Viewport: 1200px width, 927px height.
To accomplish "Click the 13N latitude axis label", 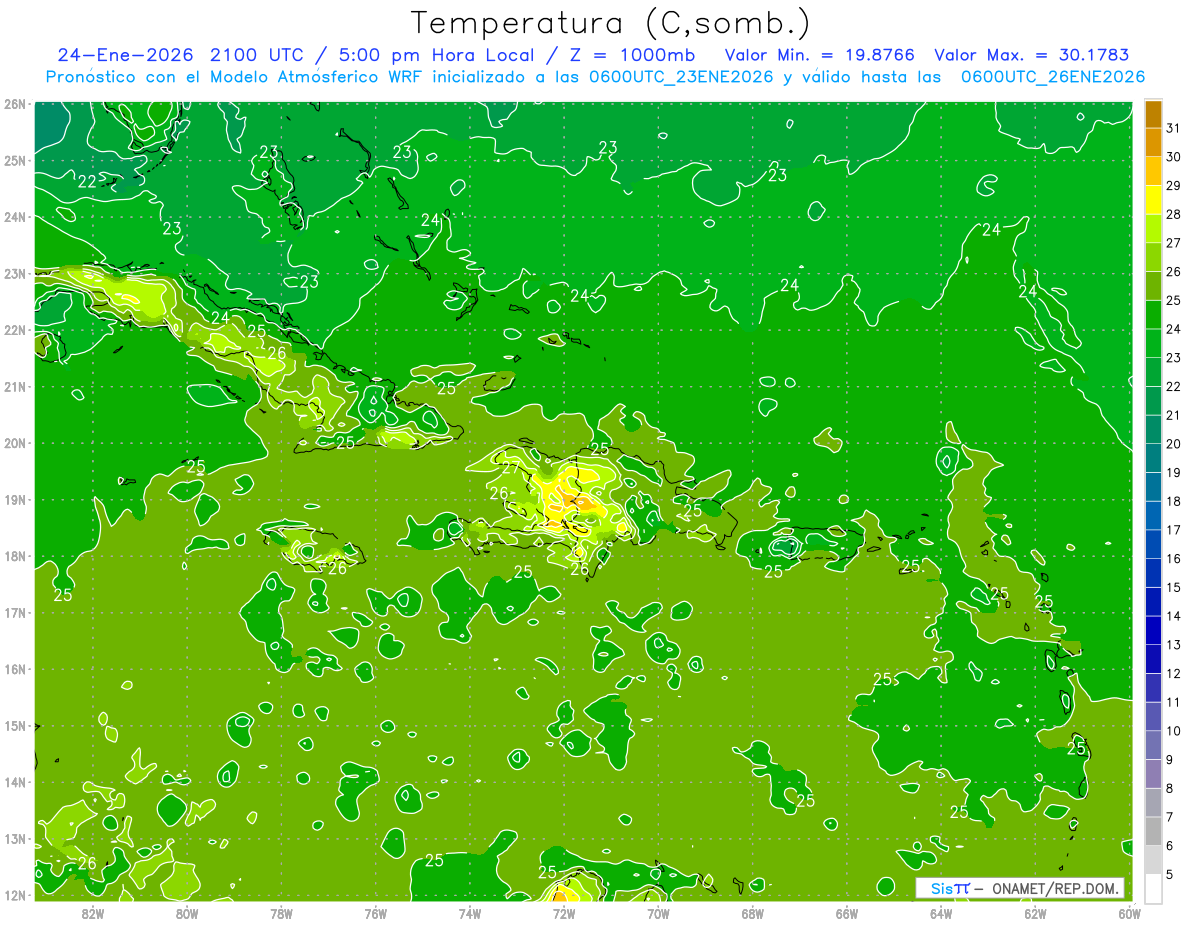I will pyautogui.click(x=15, y=838).
